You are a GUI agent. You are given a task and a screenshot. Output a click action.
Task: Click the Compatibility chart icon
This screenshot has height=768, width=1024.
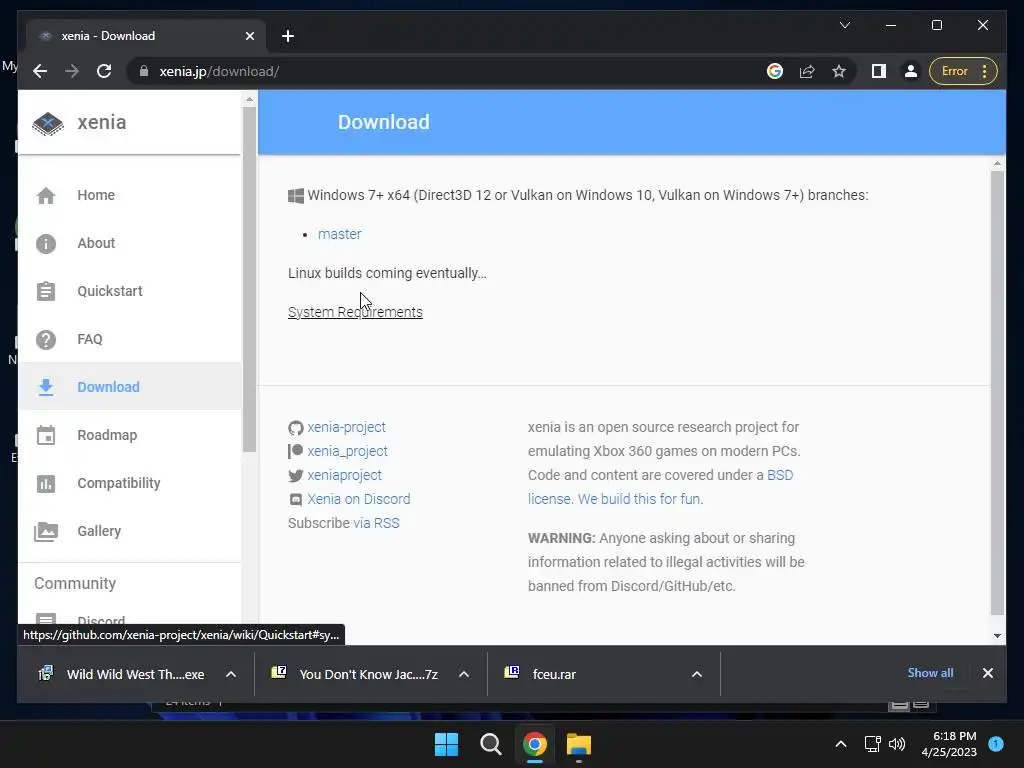(46, 483)
